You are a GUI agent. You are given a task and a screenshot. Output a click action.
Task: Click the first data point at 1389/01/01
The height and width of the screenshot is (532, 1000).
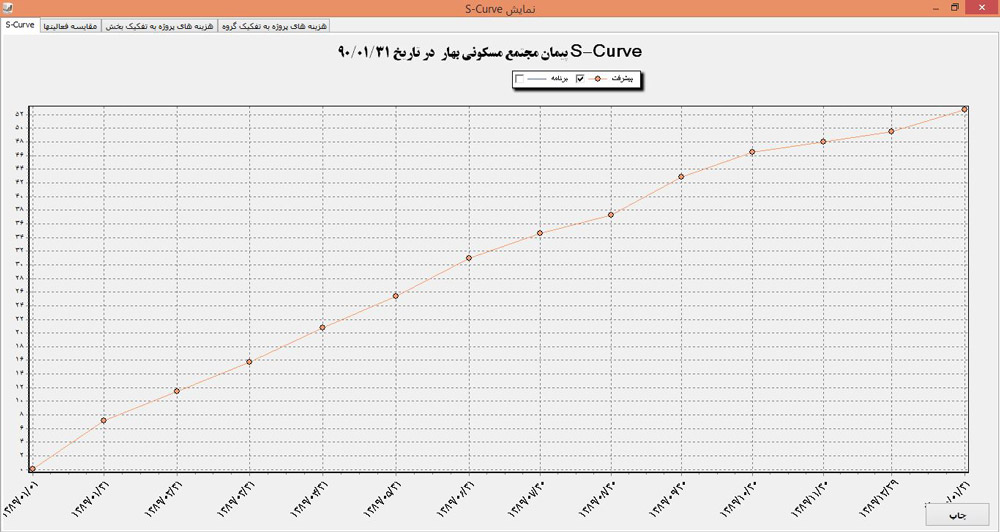coord(32,468)
